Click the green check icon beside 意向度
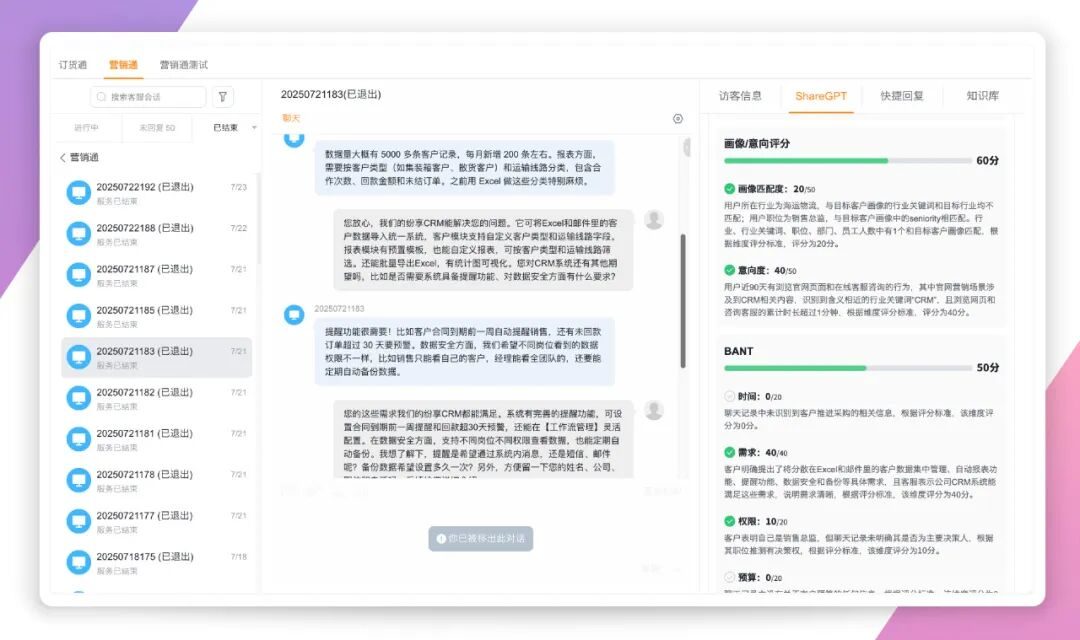This screenshot has height=640, width=1080. (729, 270)
